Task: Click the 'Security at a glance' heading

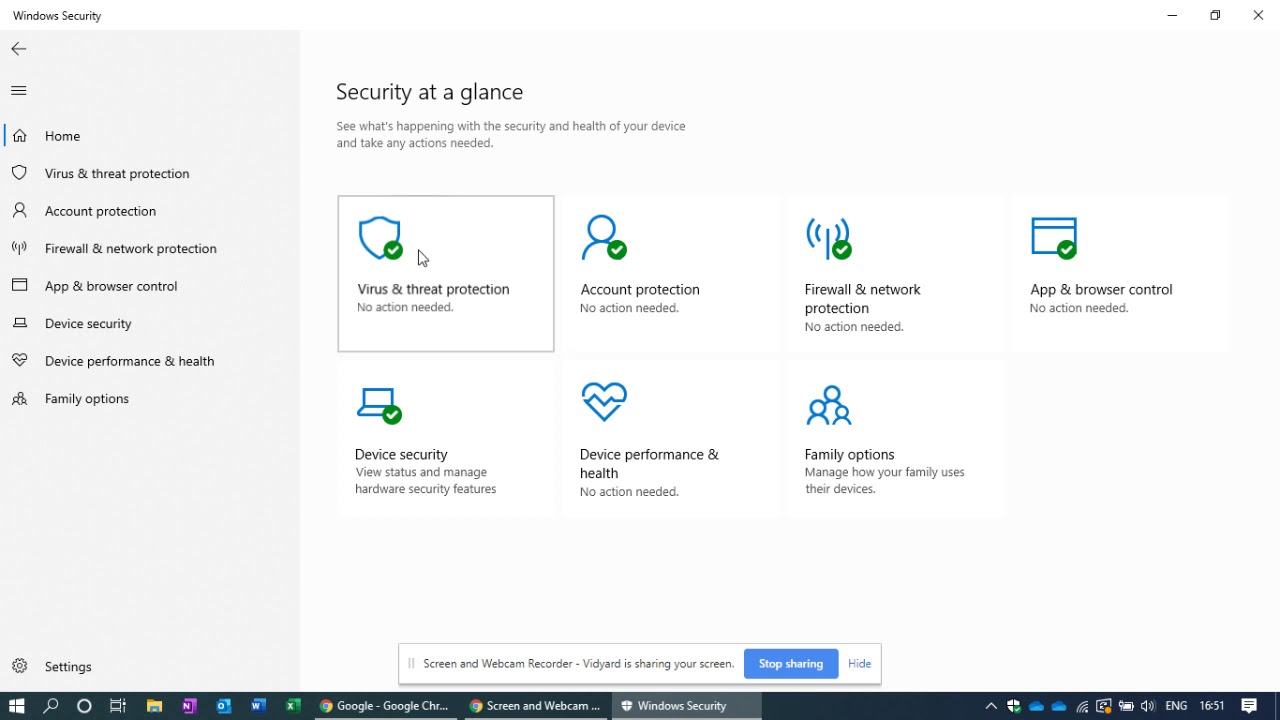Action: pos(430,92)
